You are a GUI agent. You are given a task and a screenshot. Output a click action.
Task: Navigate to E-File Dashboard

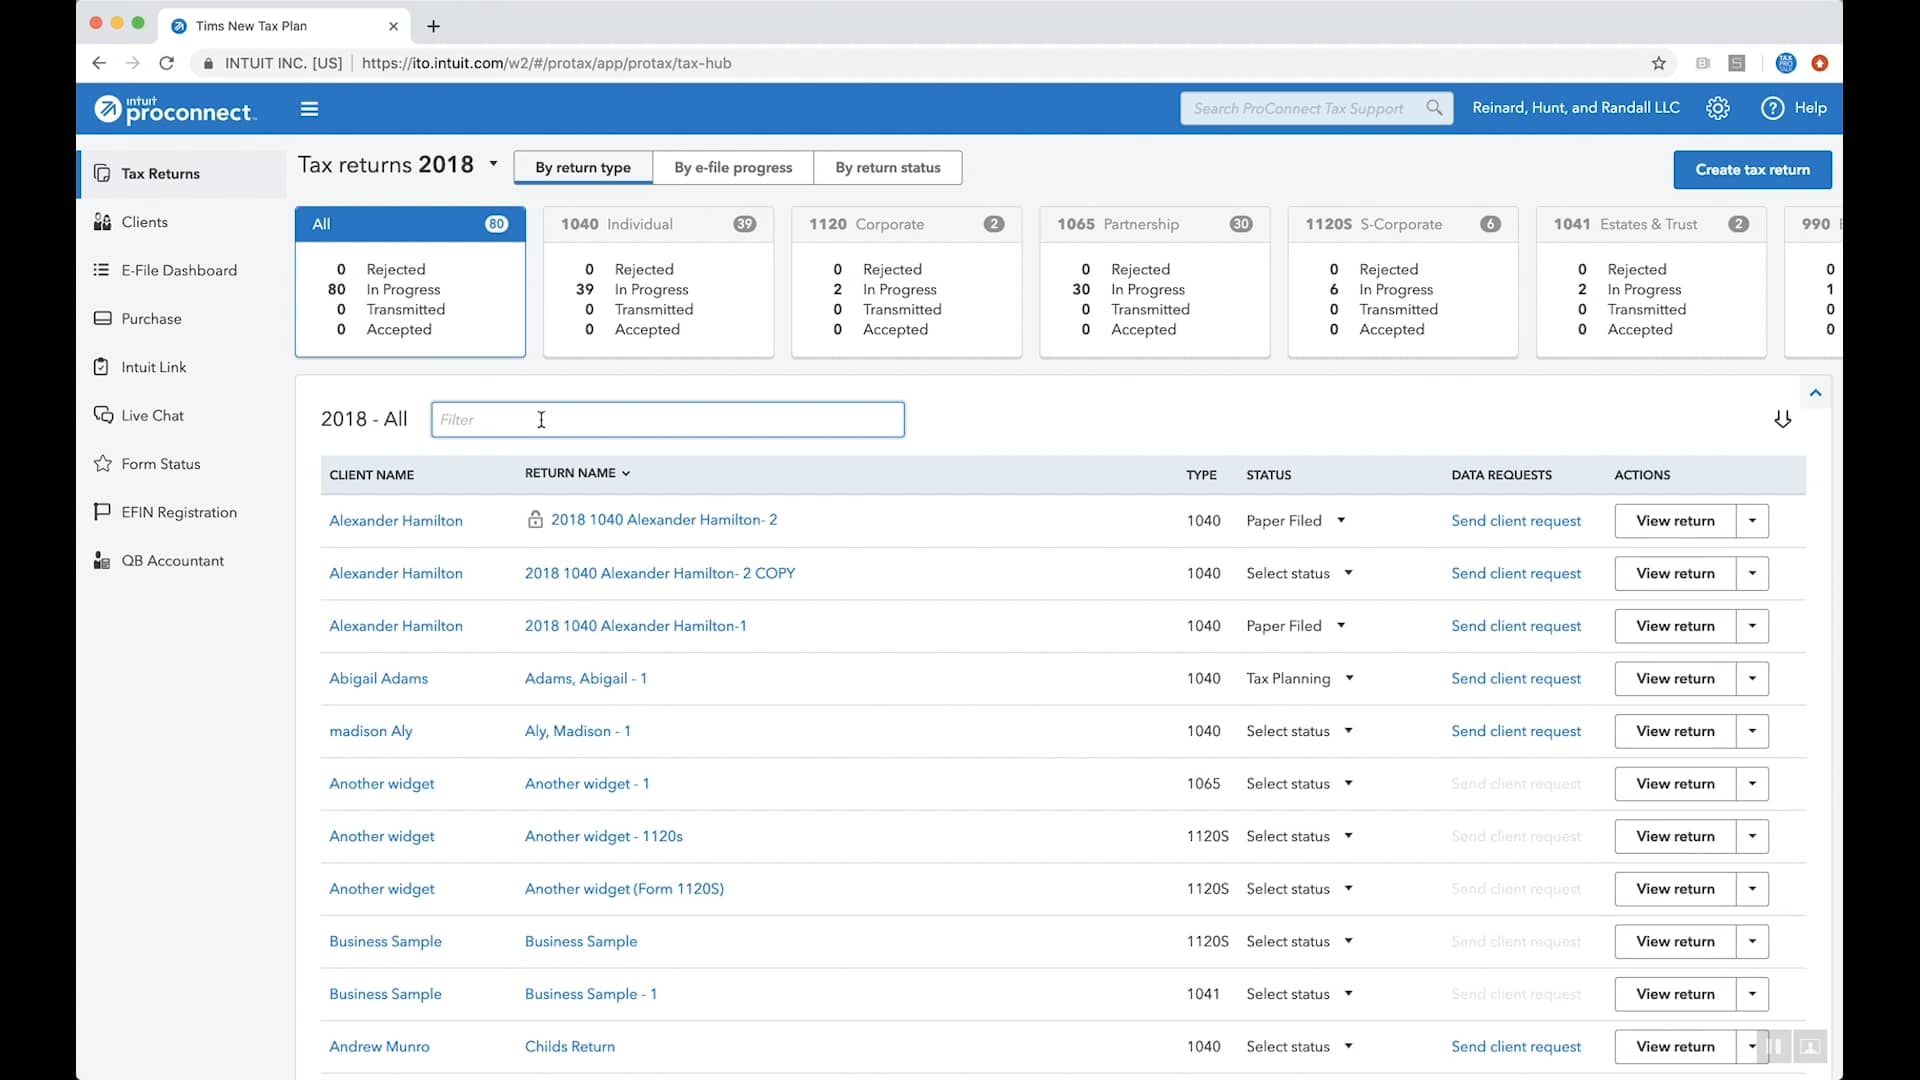pyautogui.click(x=179, y=269)
